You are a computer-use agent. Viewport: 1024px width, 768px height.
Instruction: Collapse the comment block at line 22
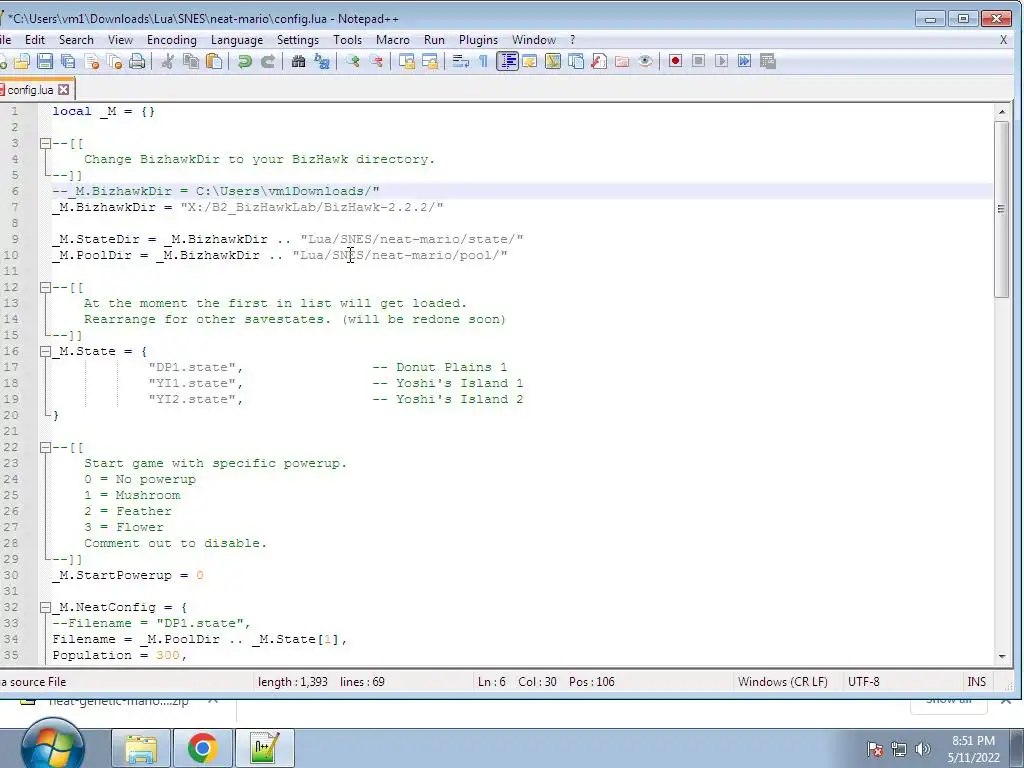[x=45, y=447]
